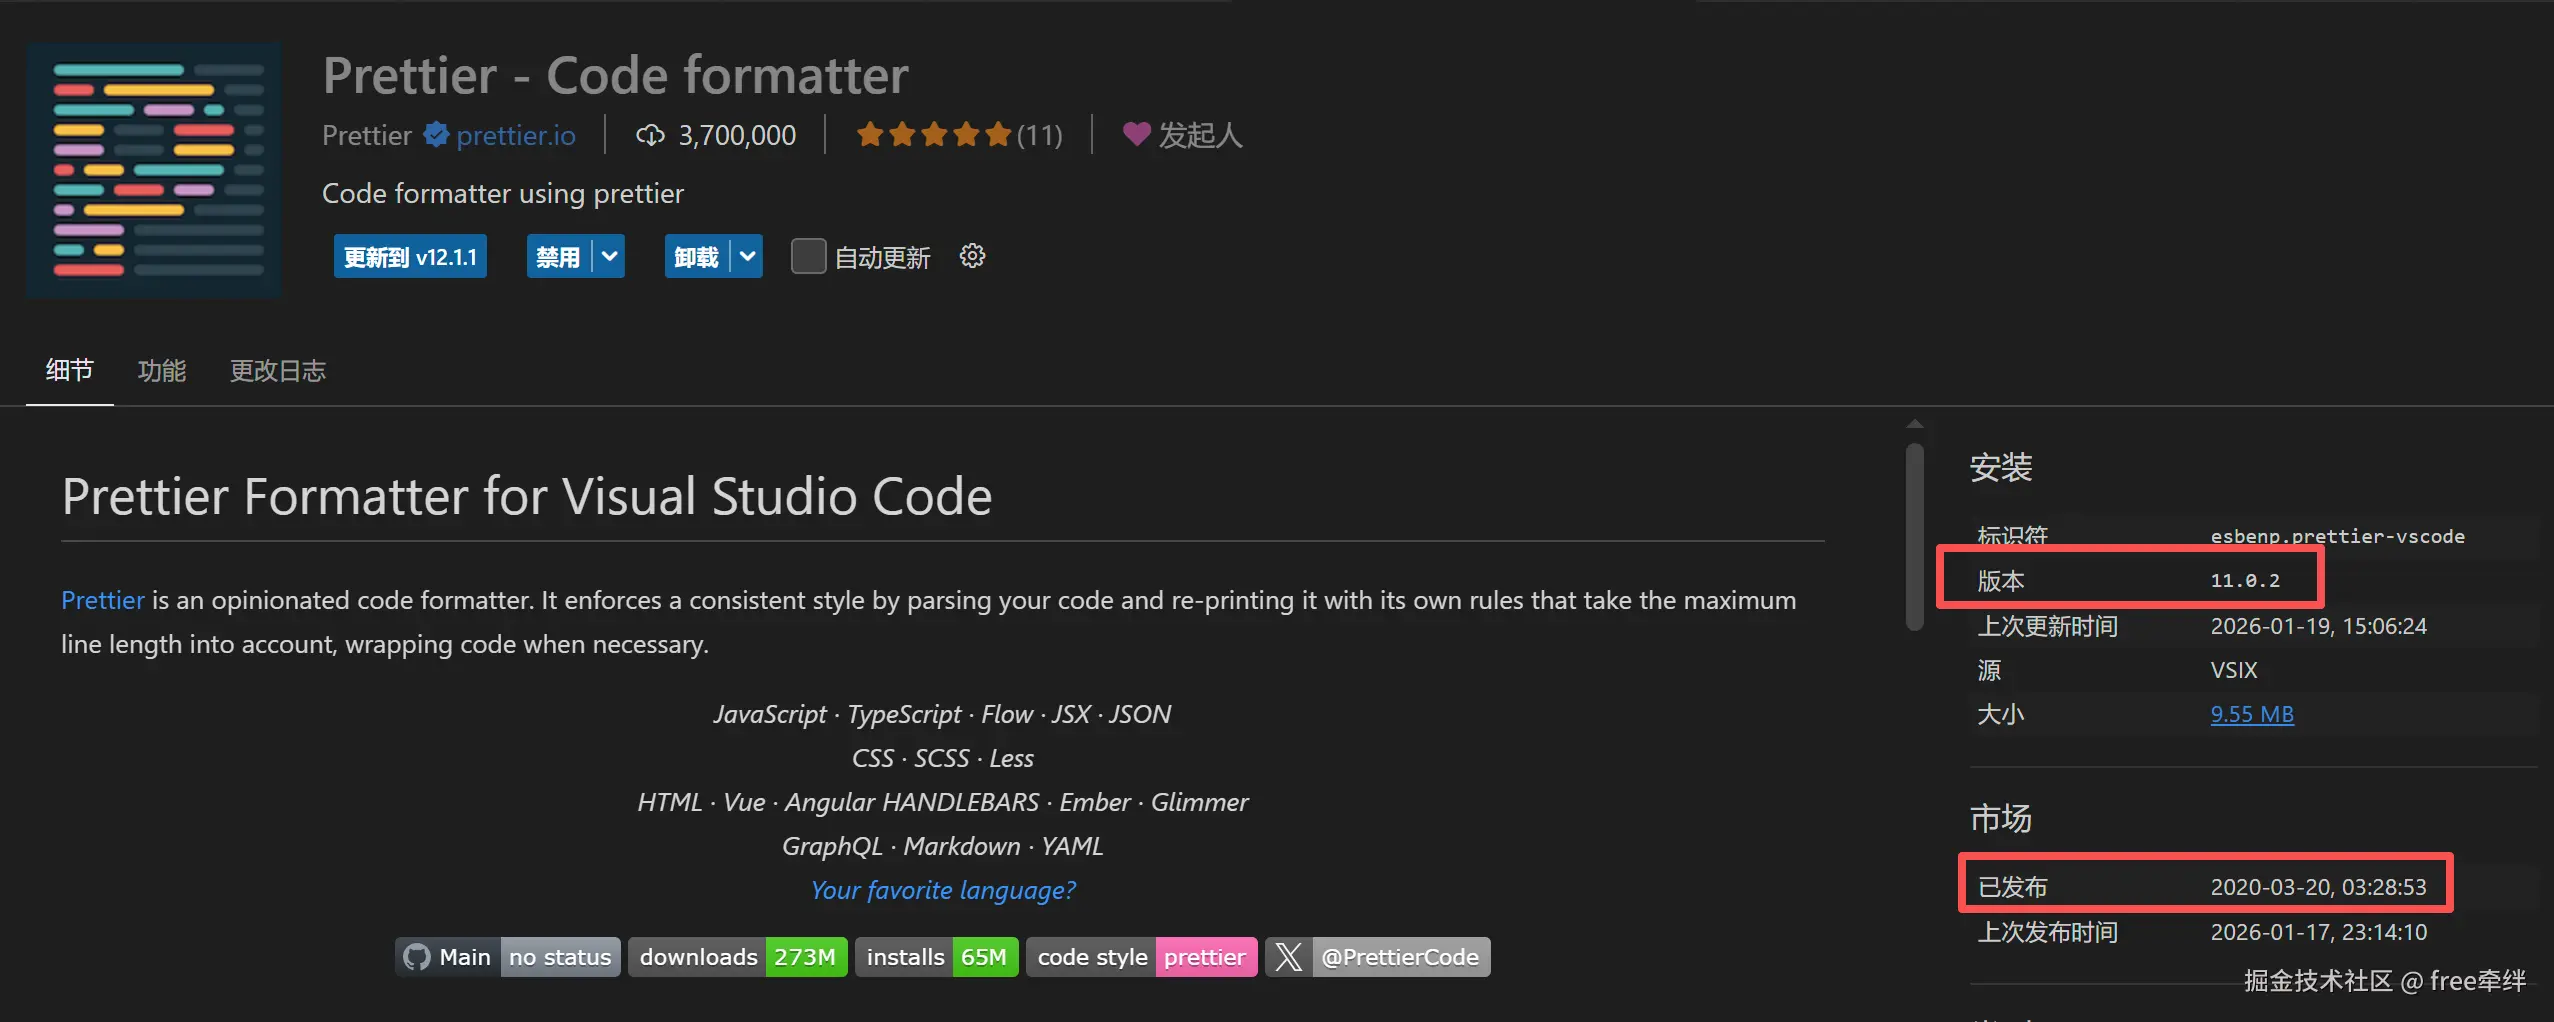2554x1022 pixels.
Task: Toggle the 自动更新 checkbox
Action: click(x=808, y=256)
